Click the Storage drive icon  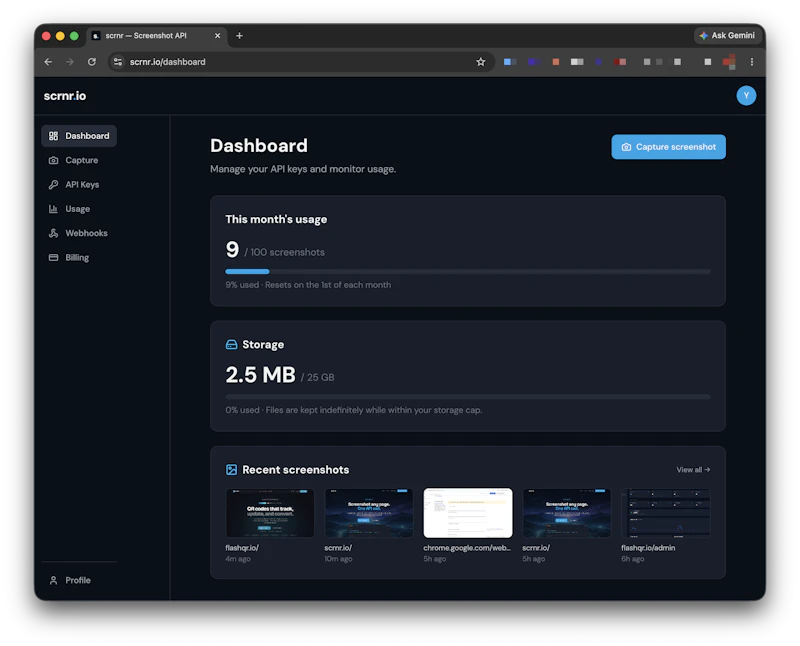coord(232,344)
